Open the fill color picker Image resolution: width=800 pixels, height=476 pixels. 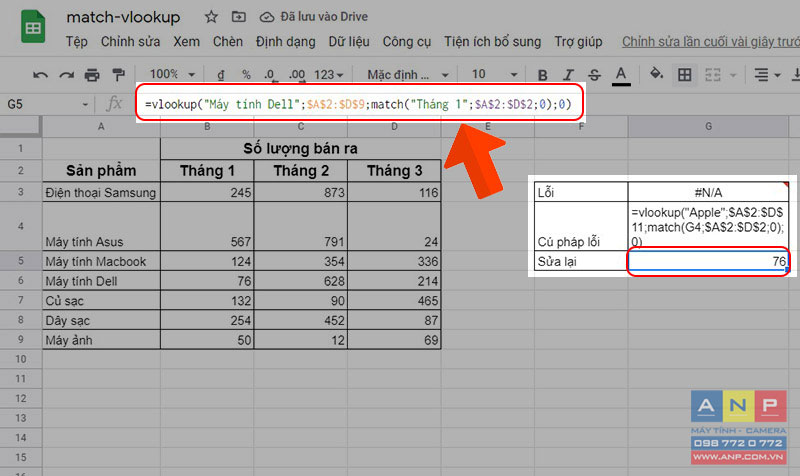point(656,74)
